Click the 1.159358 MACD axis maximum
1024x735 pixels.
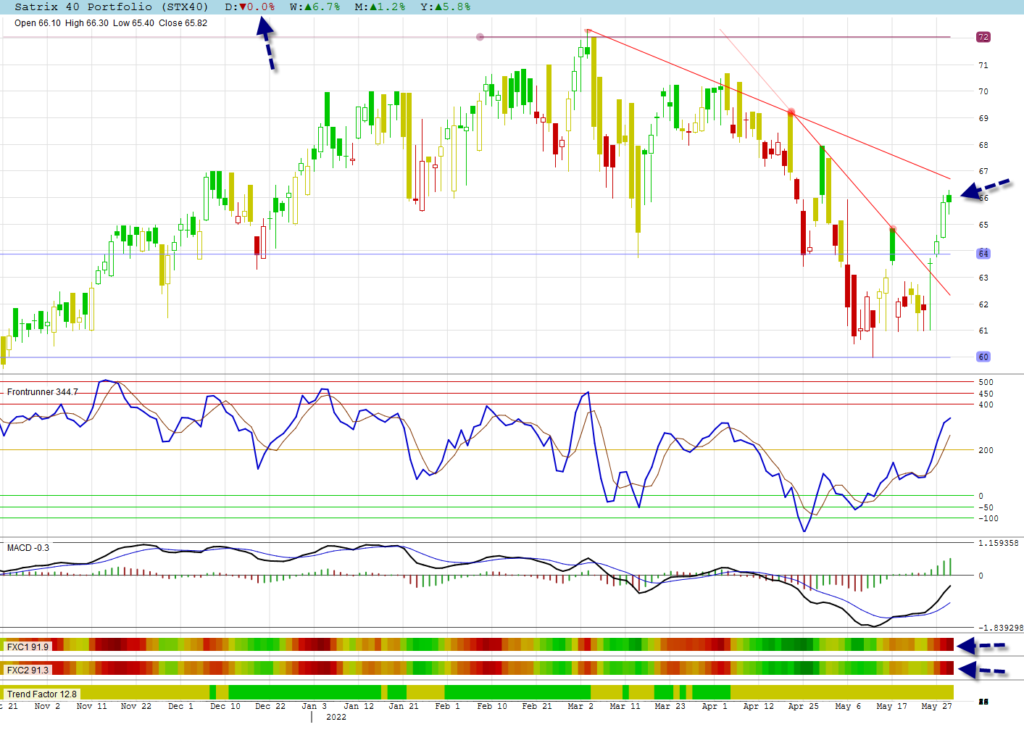(x=998, y=543)
